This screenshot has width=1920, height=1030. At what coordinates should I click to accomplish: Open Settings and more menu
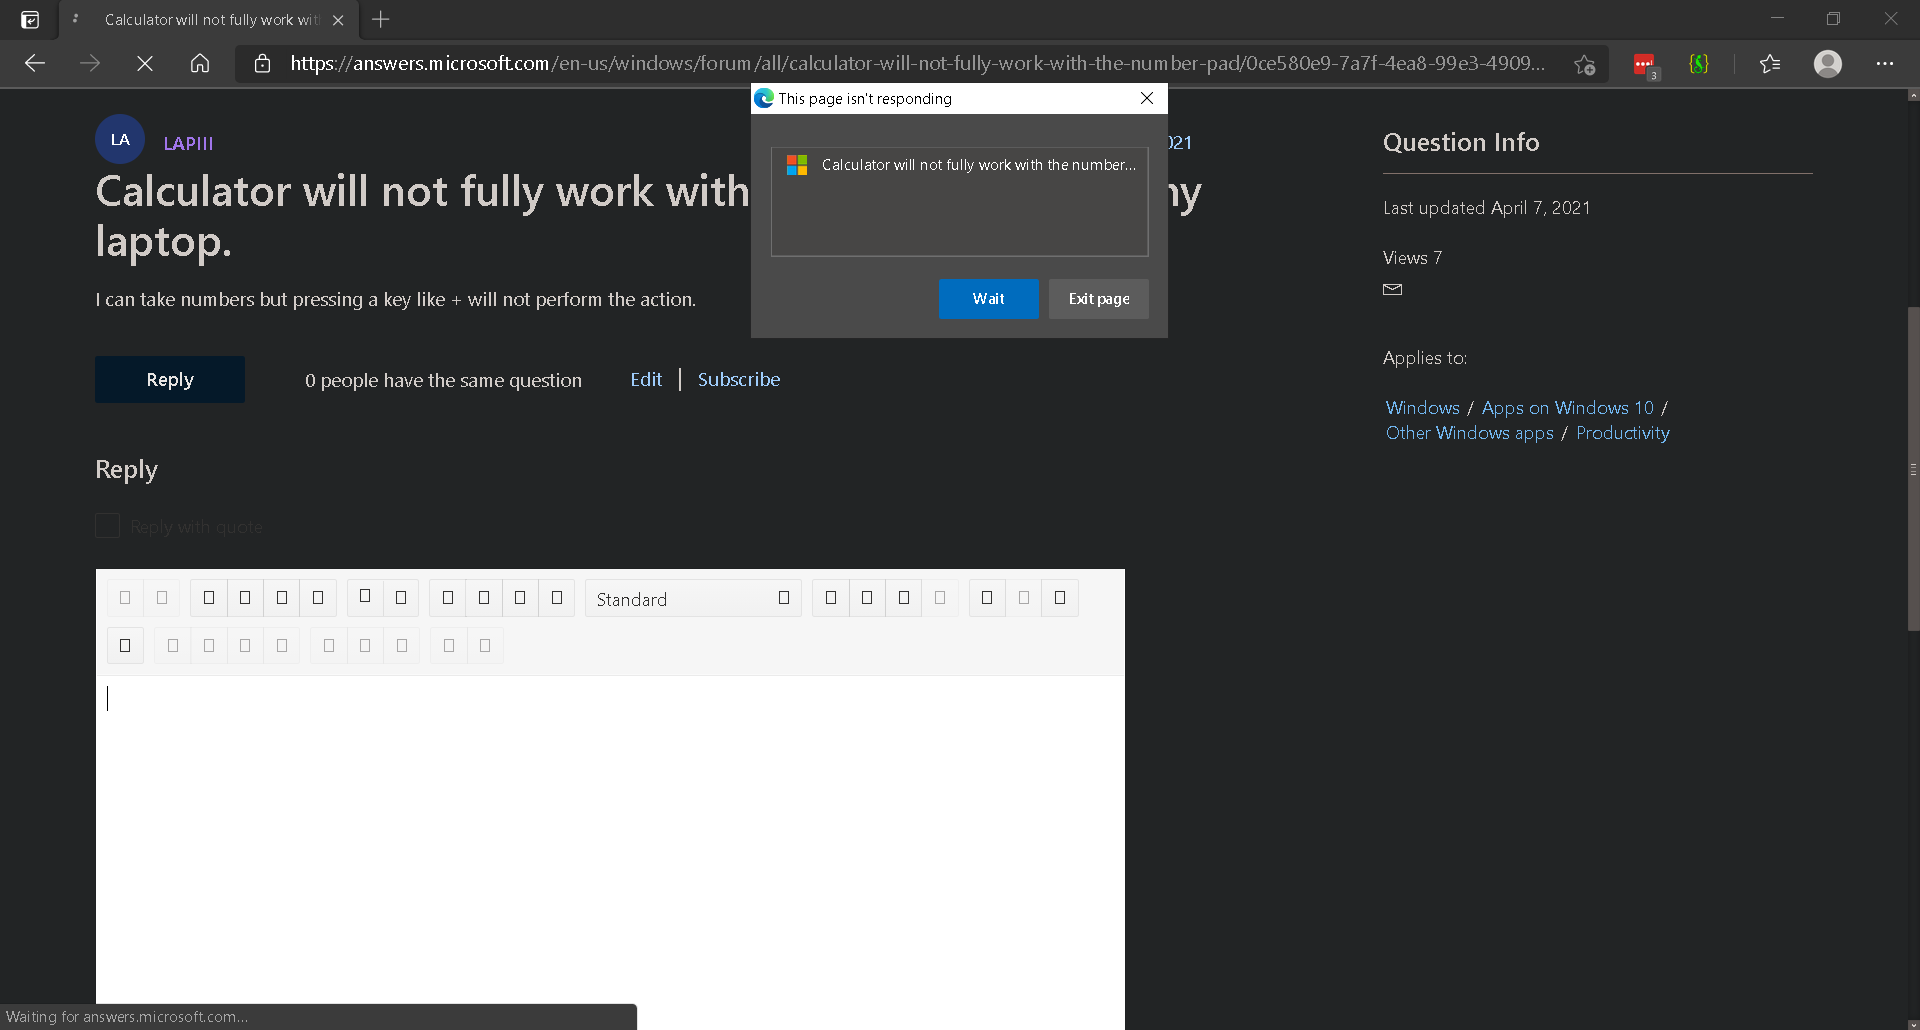pyautogui.click(x=1885, y=63)
